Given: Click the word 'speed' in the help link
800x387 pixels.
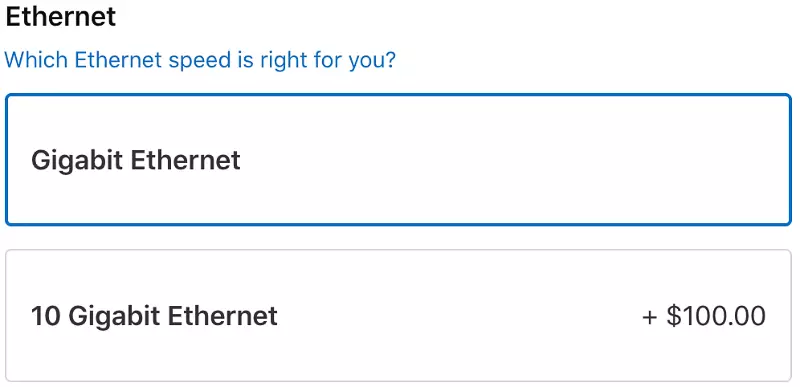Looking at the screenshot, I should 199,61.
